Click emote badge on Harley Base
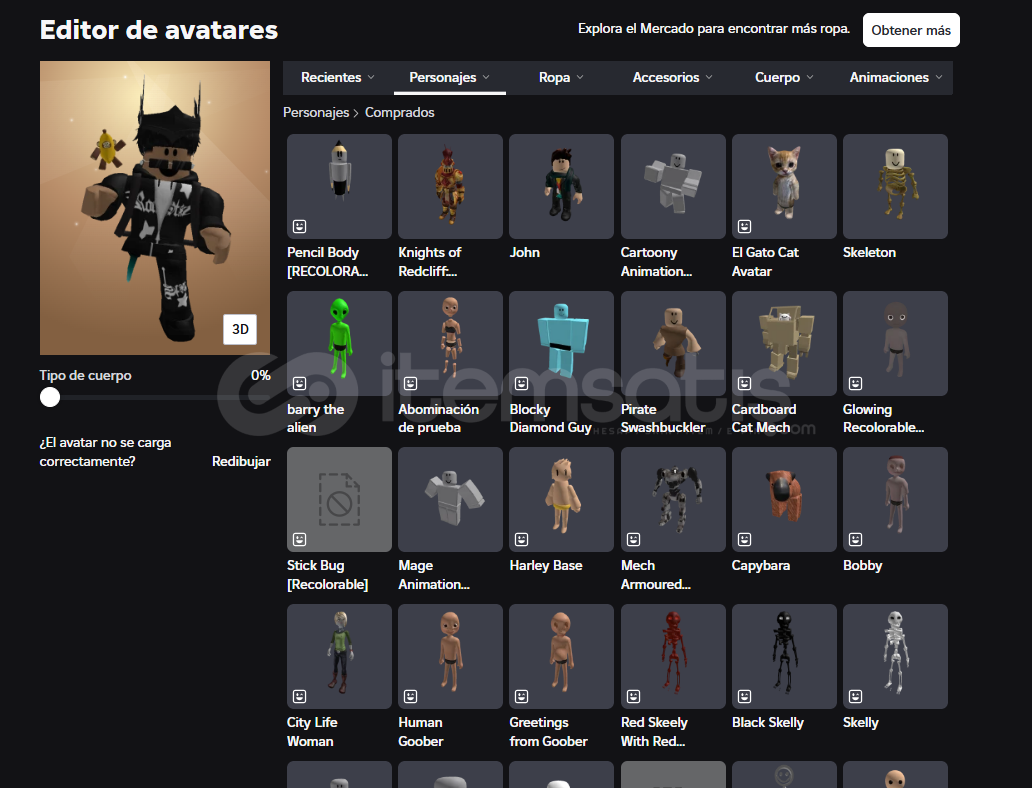Viewport: 1032px width, 788px height. [x=522, y=540]
